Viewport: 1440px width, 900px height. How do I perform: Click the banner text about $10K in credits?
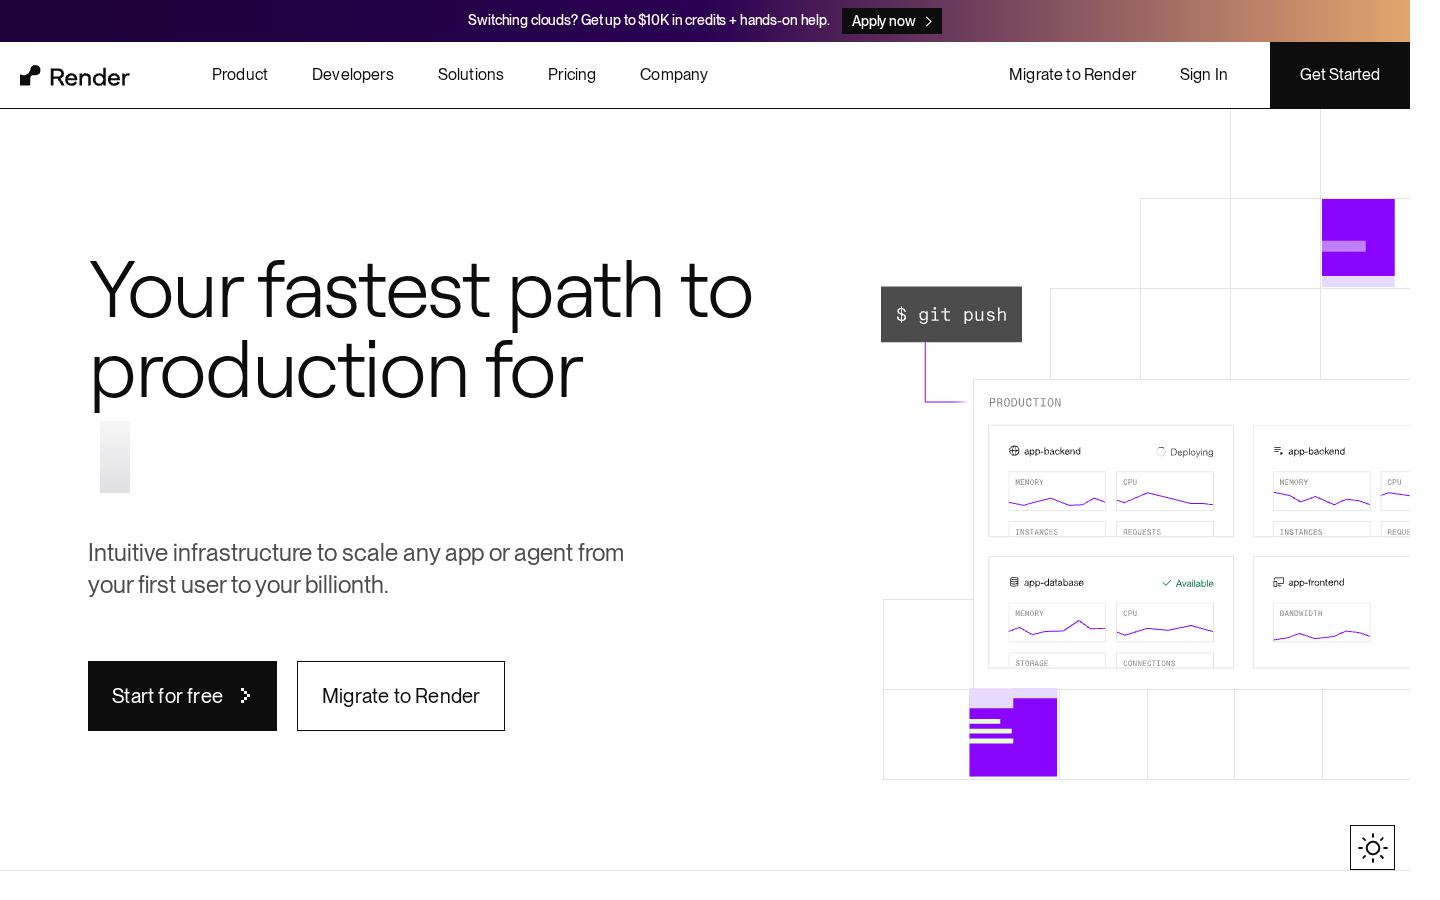point(648,20)
